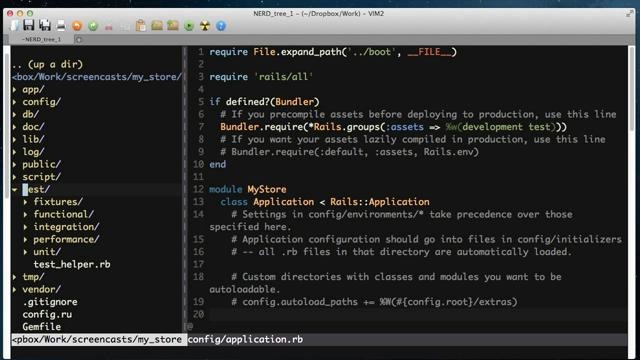Open Help with the blue question icon
The width and height of the screenshot is (640, 360).
[x=221, y=26]
